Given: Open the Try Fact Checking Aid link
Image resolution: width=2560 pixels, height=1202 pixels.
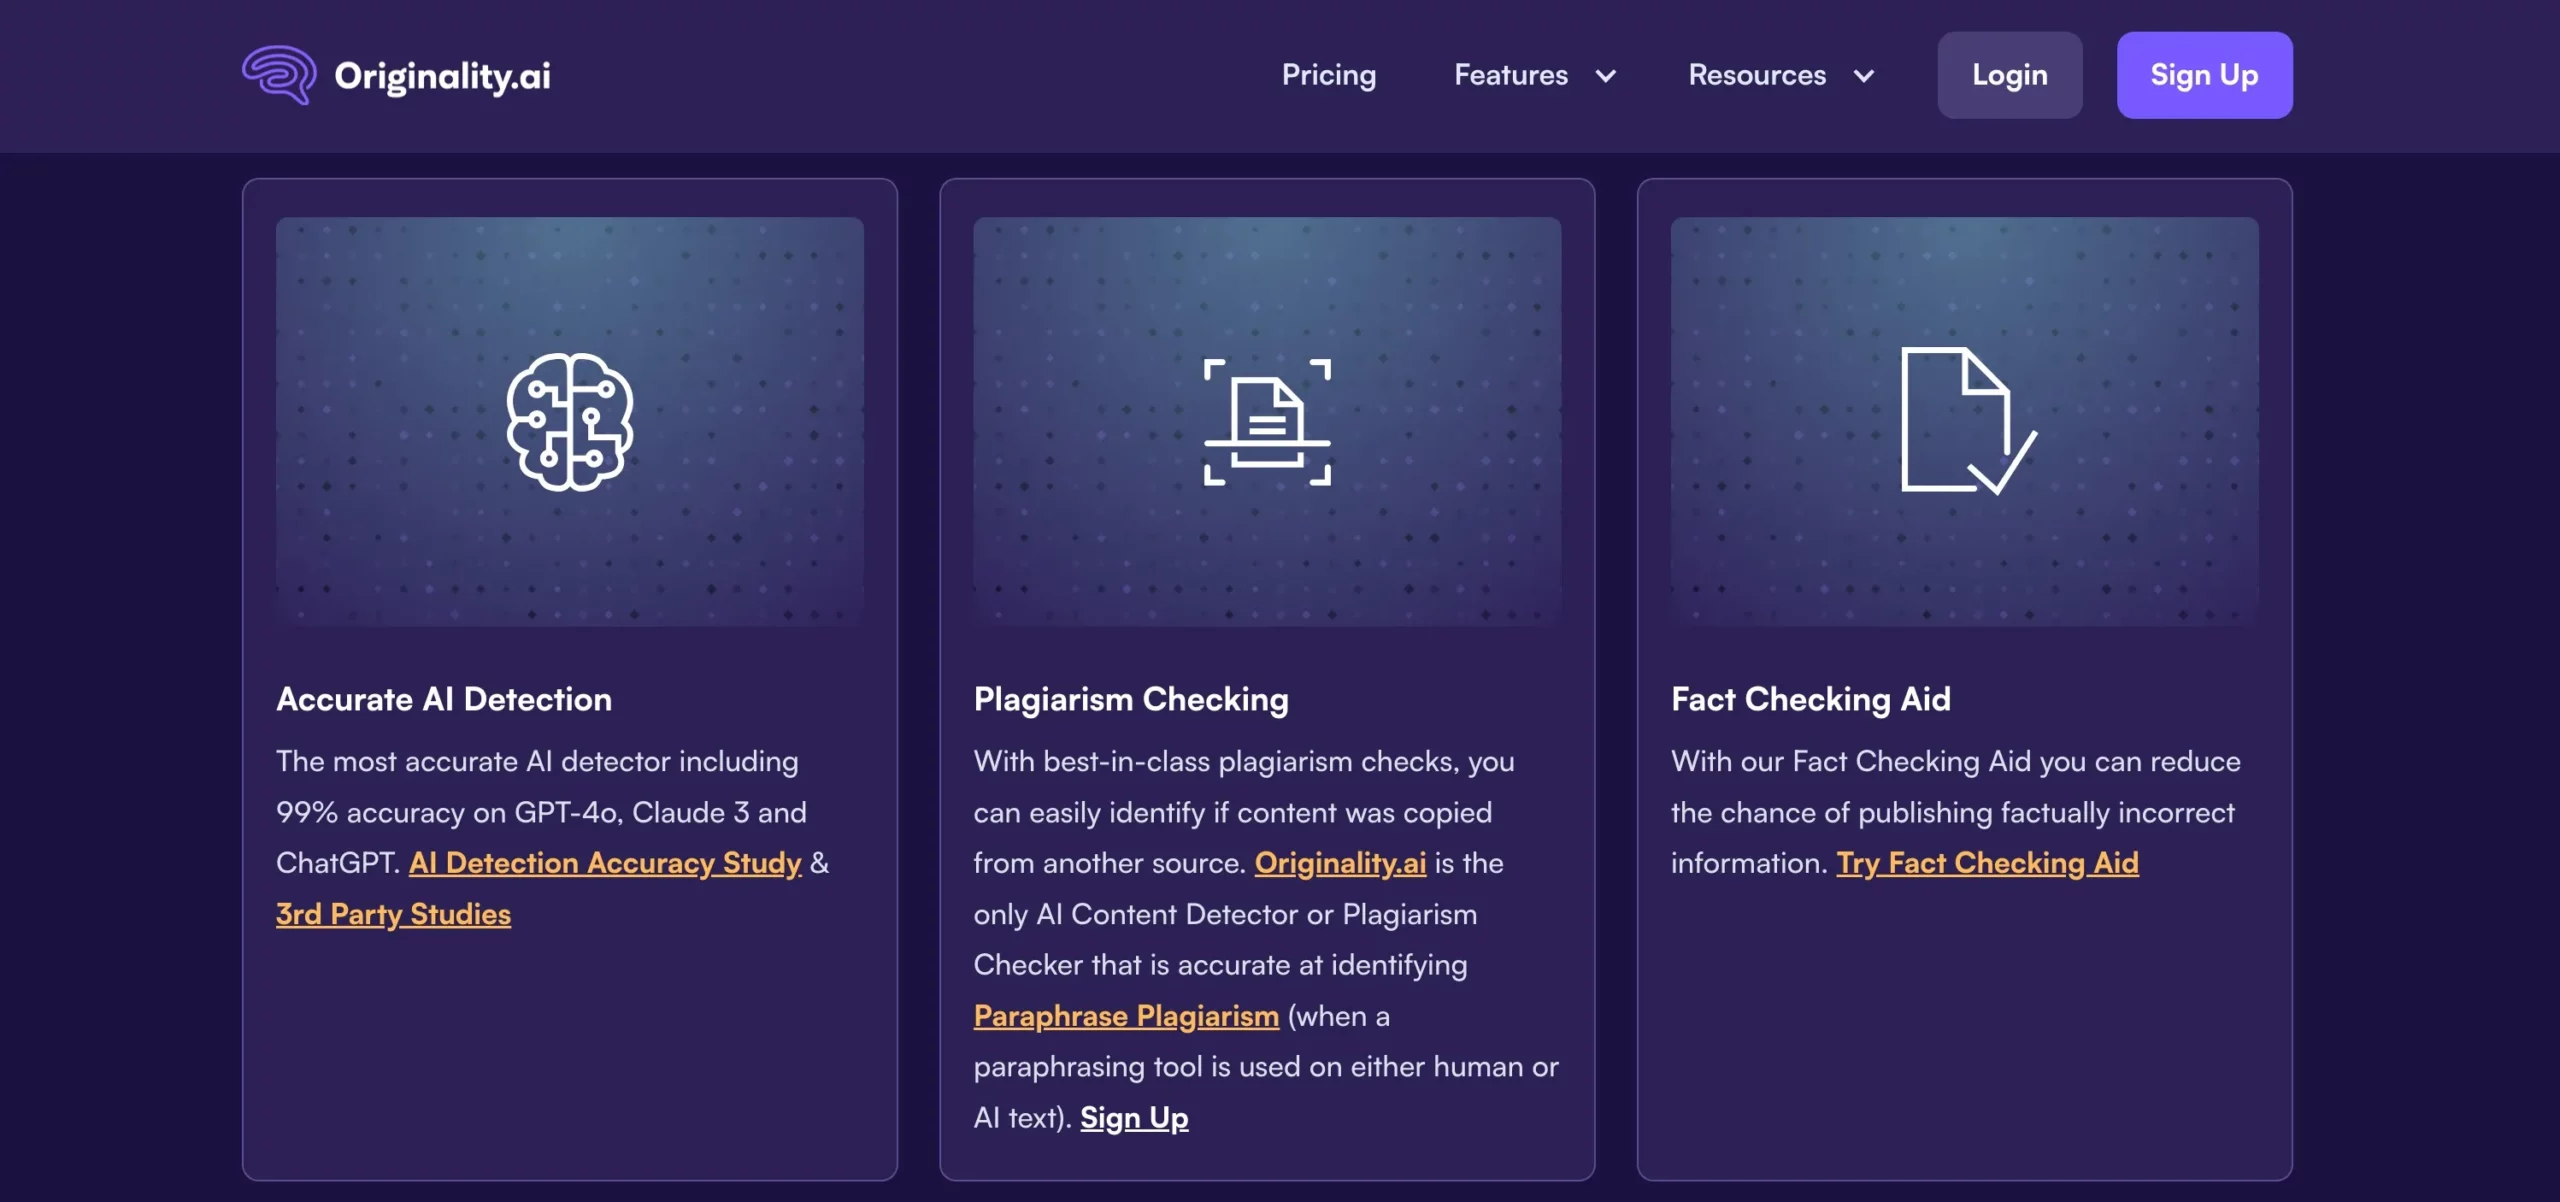Looking at the screenshot, I should [1987, 863].
